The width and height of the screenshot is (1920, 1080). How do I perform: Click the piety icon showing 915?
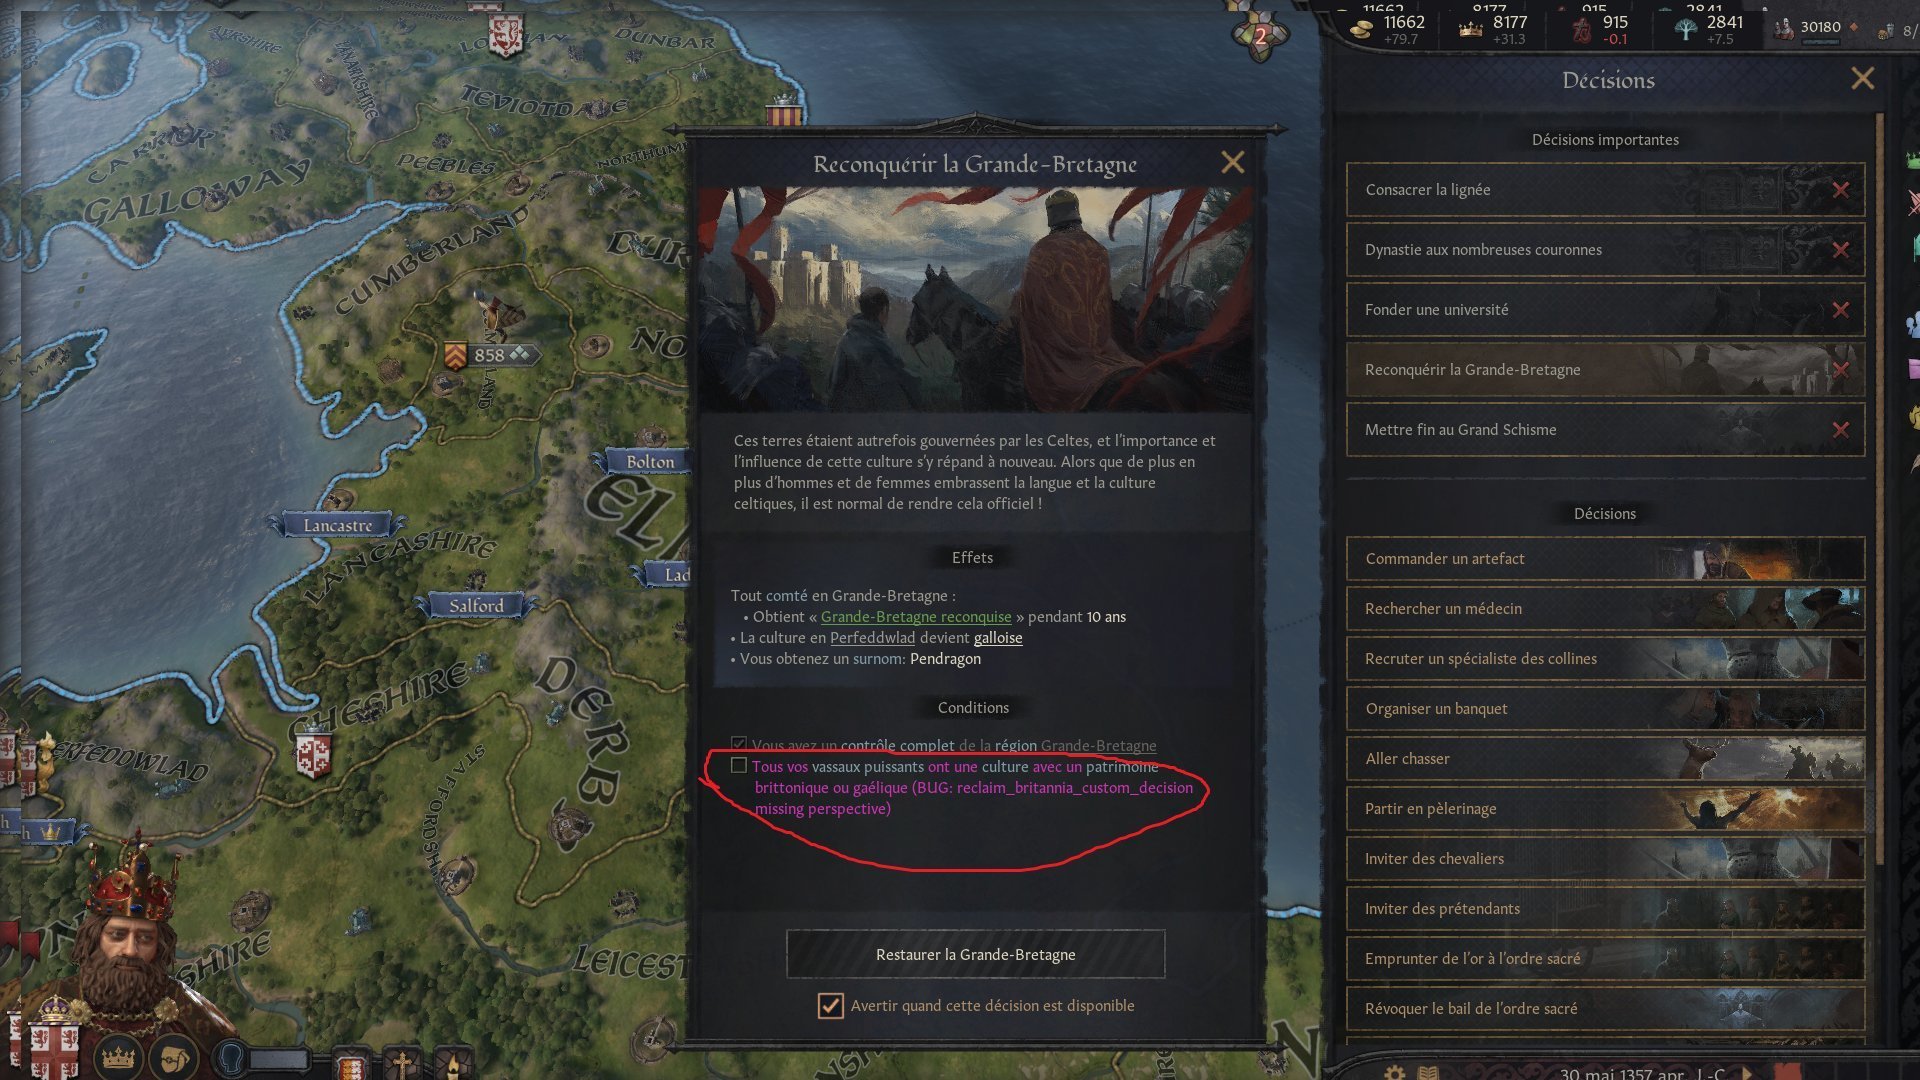(1581, 30)
